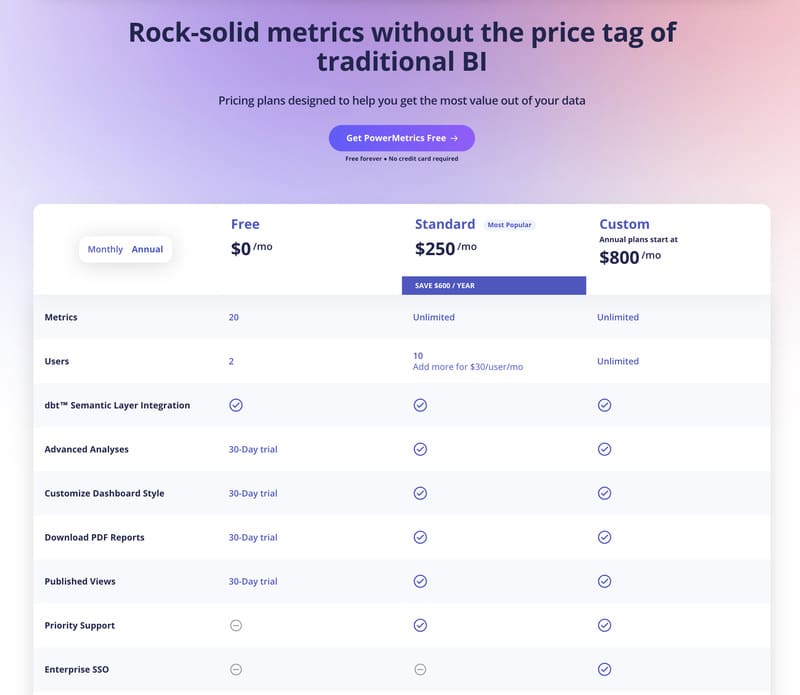Click the Free plan Metrics value 20
Screen dimensions: 800x695
point(234,317)
